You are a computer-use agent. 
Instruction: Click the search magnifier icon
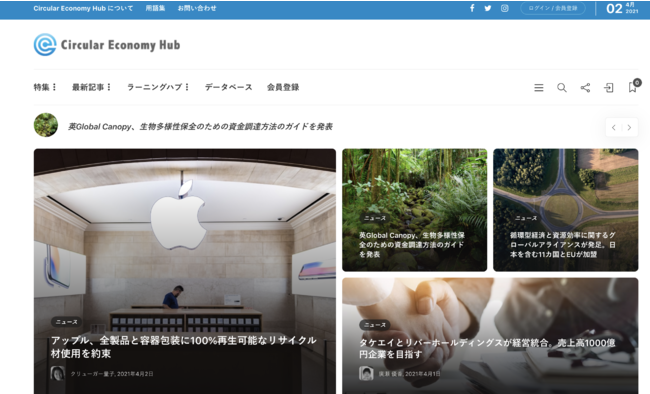[562, 88]
